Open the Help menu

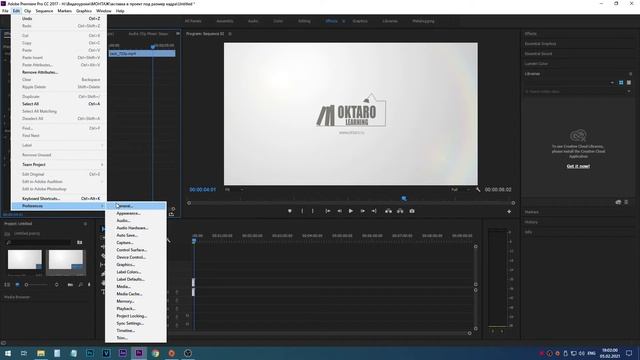(120, 11)
